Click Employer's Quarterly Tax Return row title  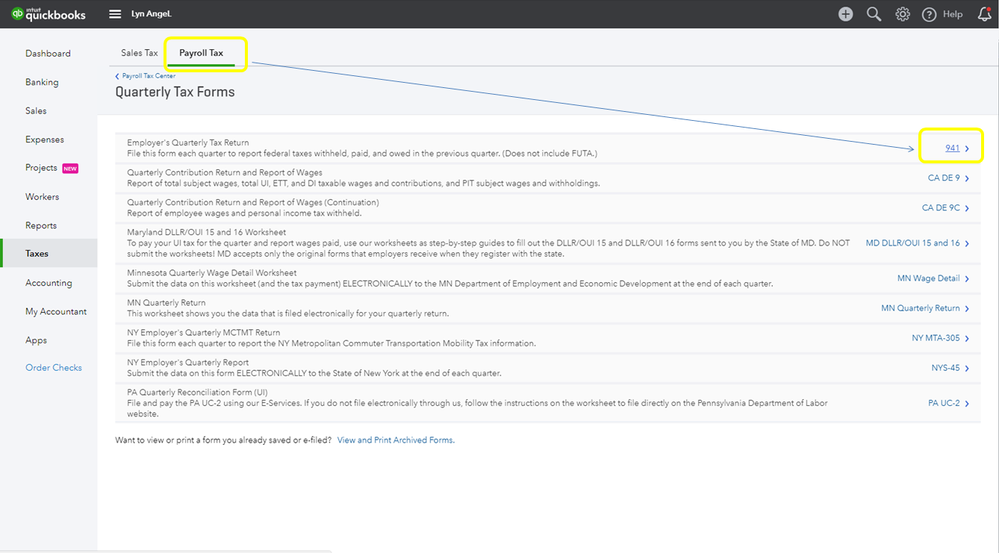[x=188, y=143]
